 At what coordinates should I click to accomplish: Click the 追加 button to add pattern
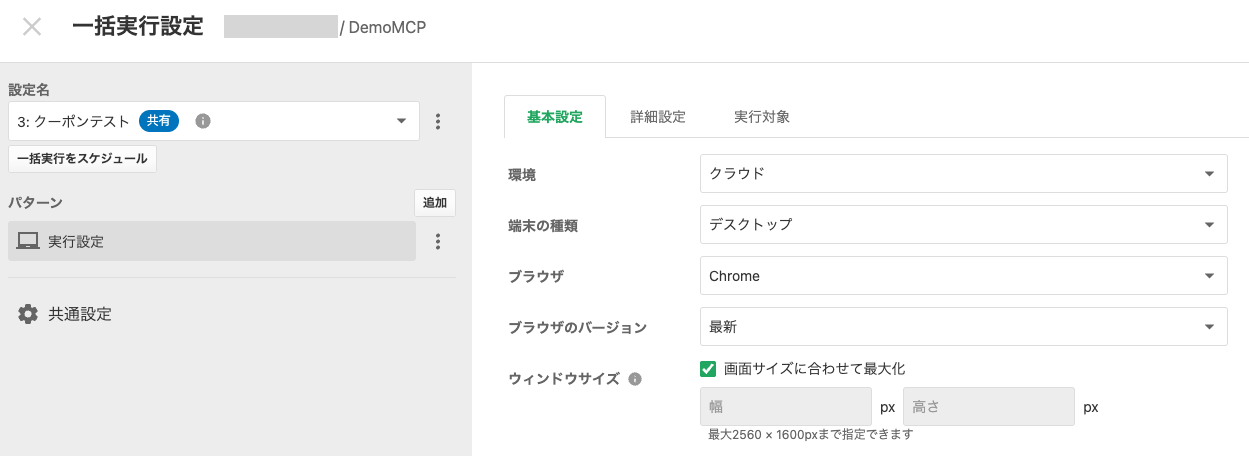click(435, 203)
